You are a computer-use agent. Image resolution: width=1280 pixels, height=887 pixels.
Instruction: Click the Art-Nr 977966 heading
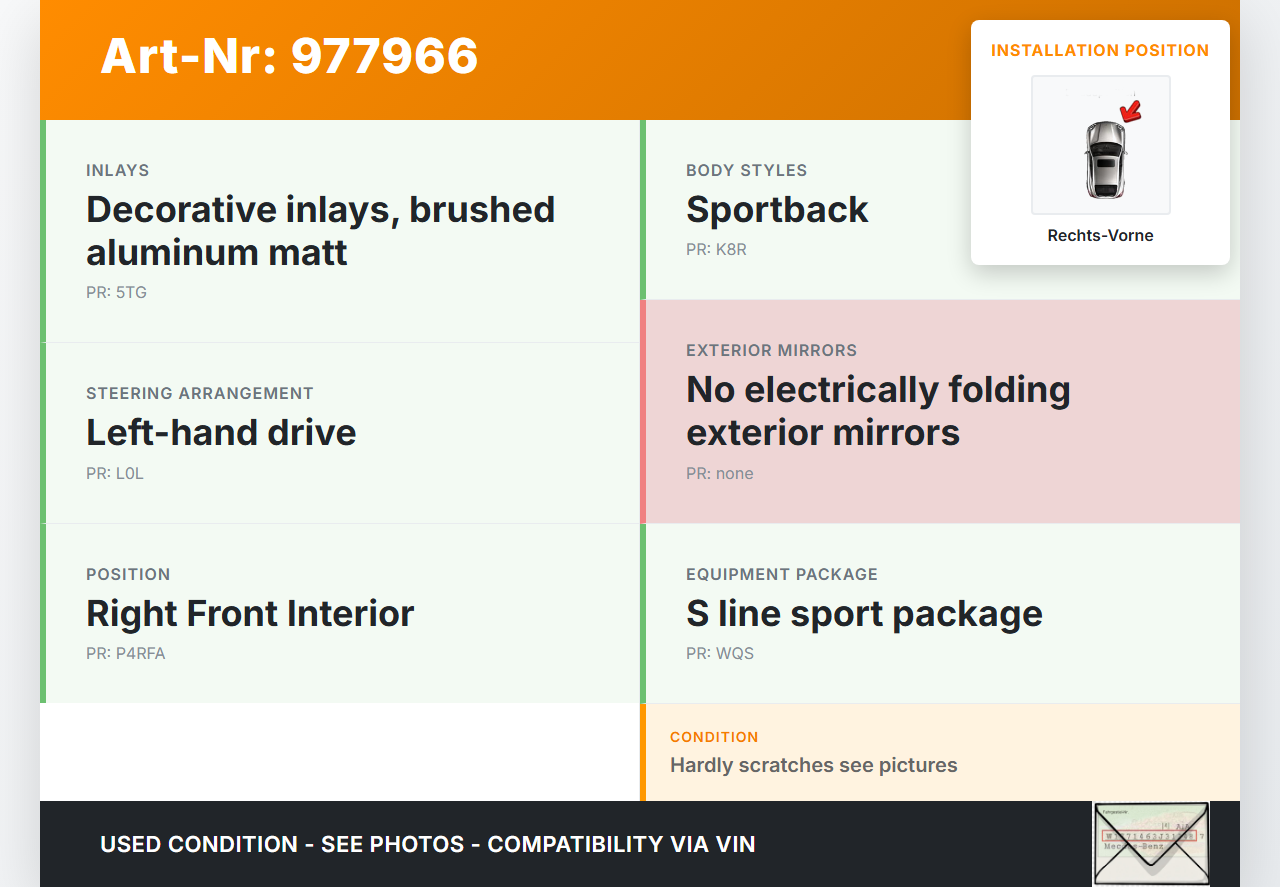[x=289, y=56]
